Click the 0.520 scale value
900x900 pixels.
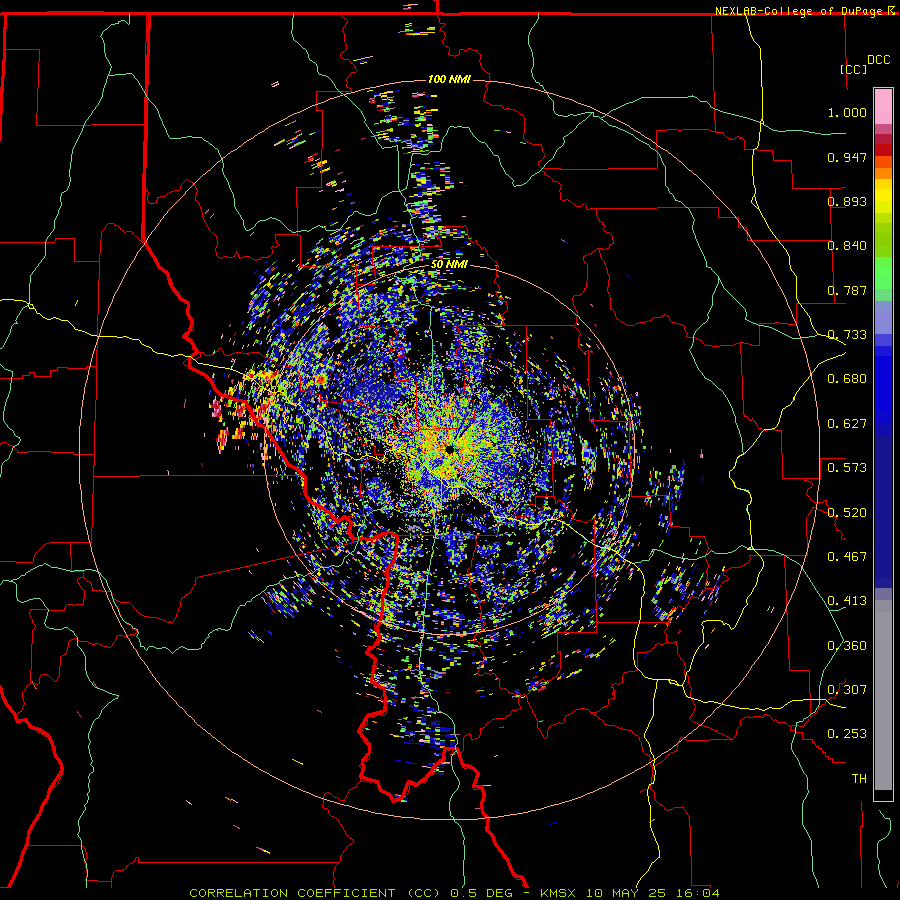click(847, 513)
